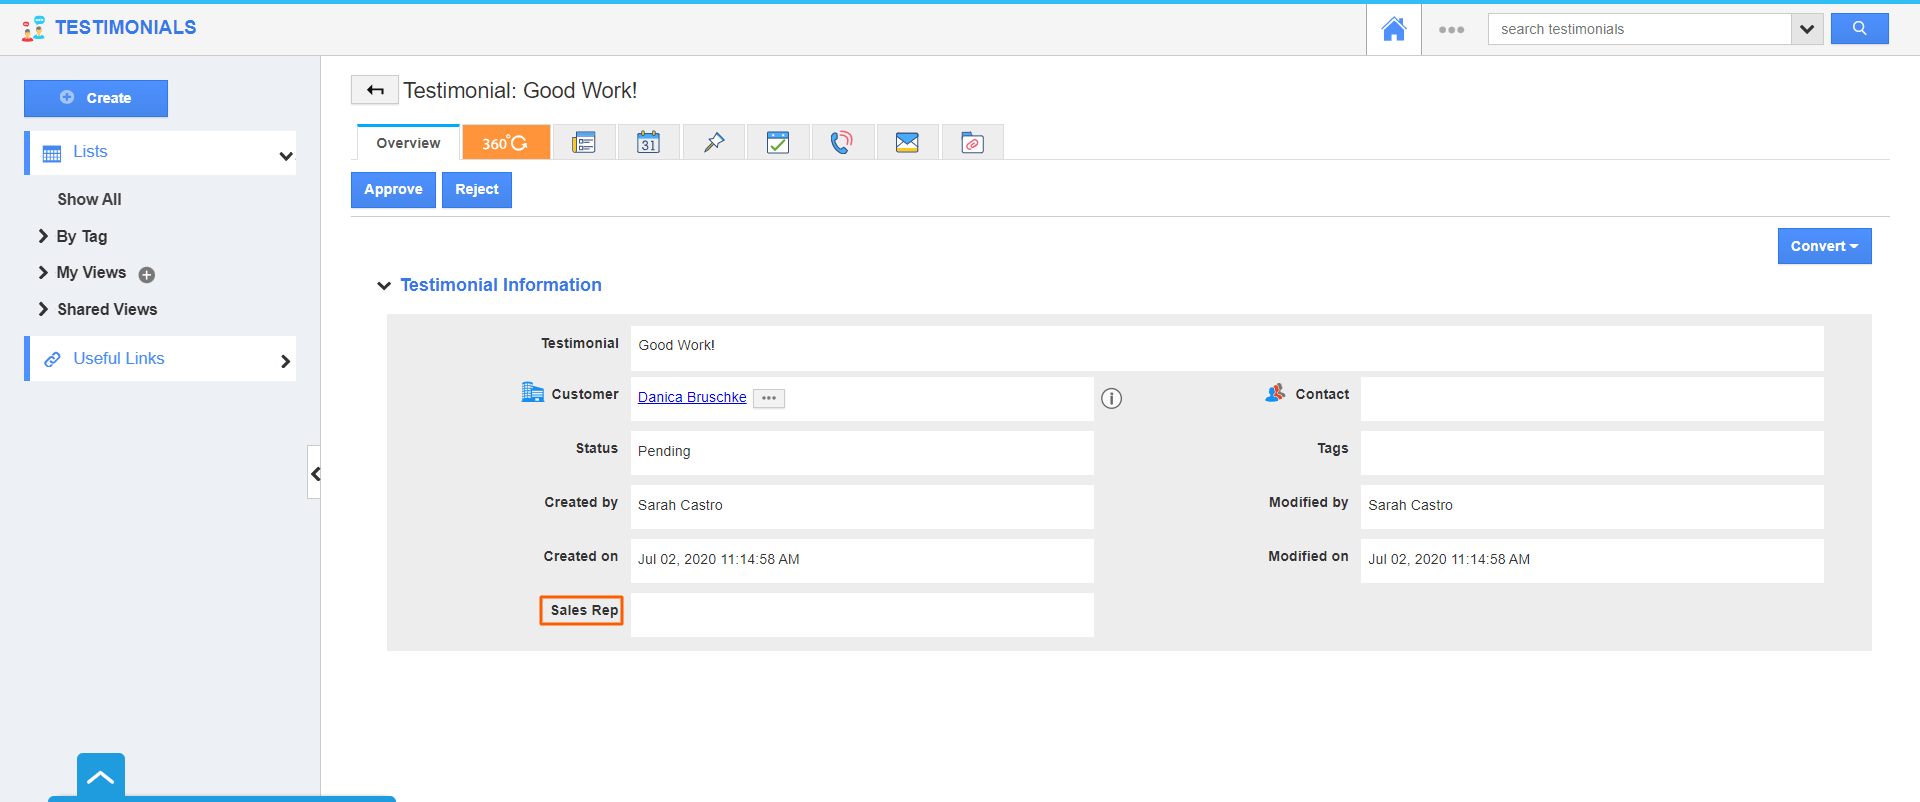Reject this testimonial
Viewport: 1920px width, 802px height.
tap(477, 190)
